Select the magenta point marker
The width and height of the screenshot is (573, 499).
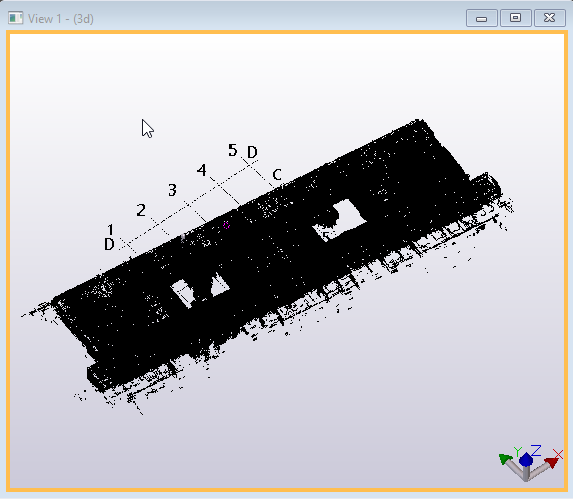(226, 225)
